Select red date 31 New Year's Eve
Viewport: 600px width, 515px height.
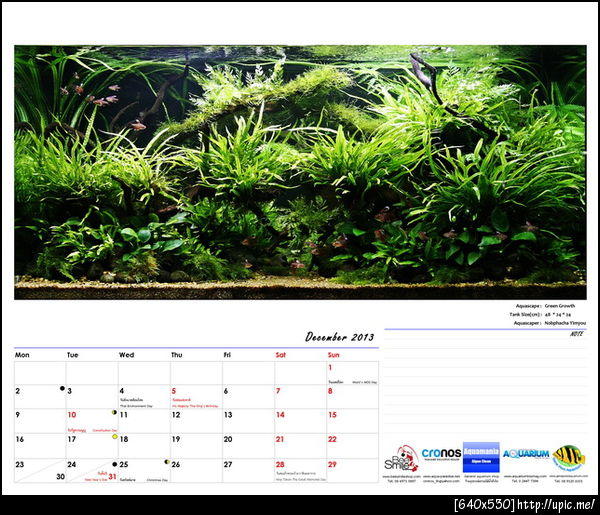112,477
